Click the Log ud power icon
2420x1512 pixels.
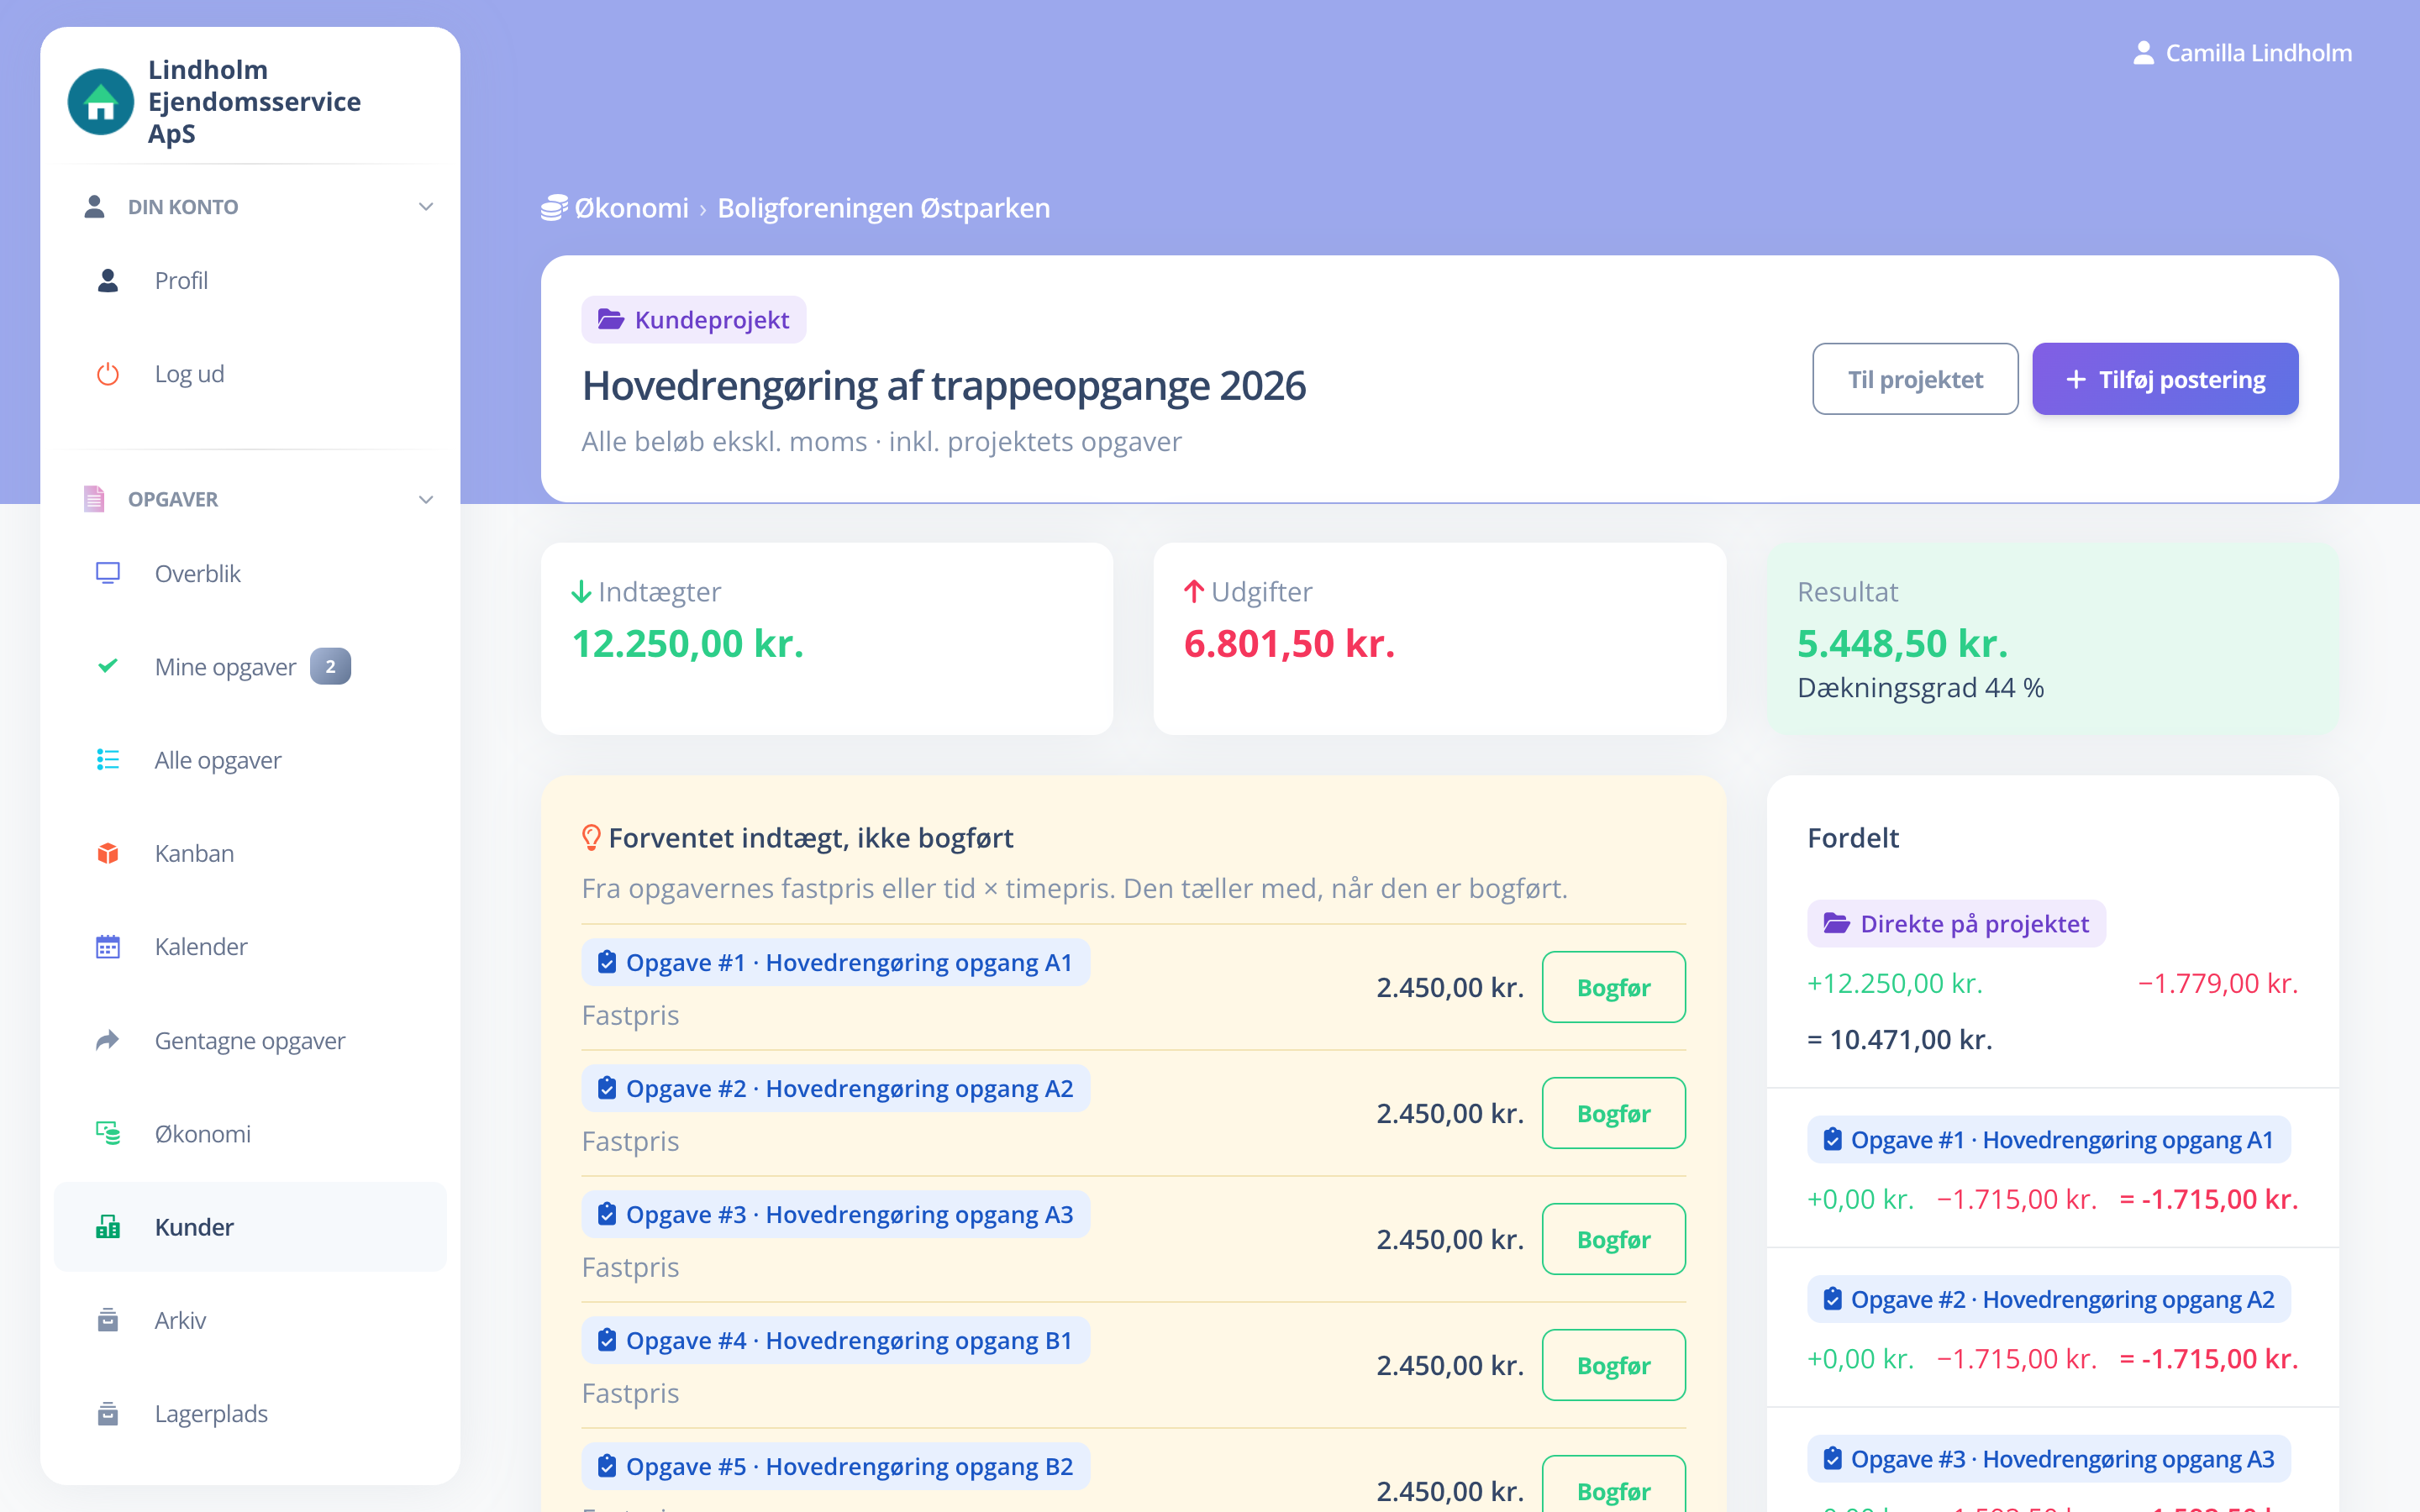(x=108, y=374)
